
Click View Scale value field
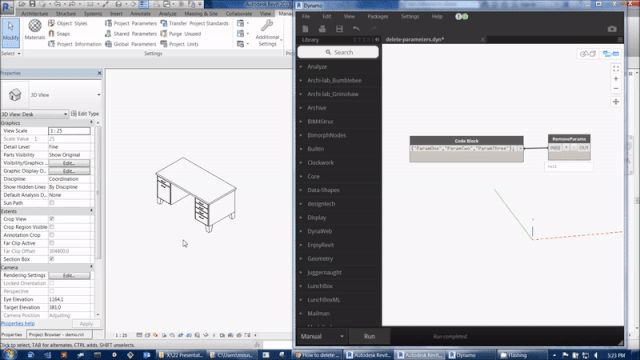(69, 131)
